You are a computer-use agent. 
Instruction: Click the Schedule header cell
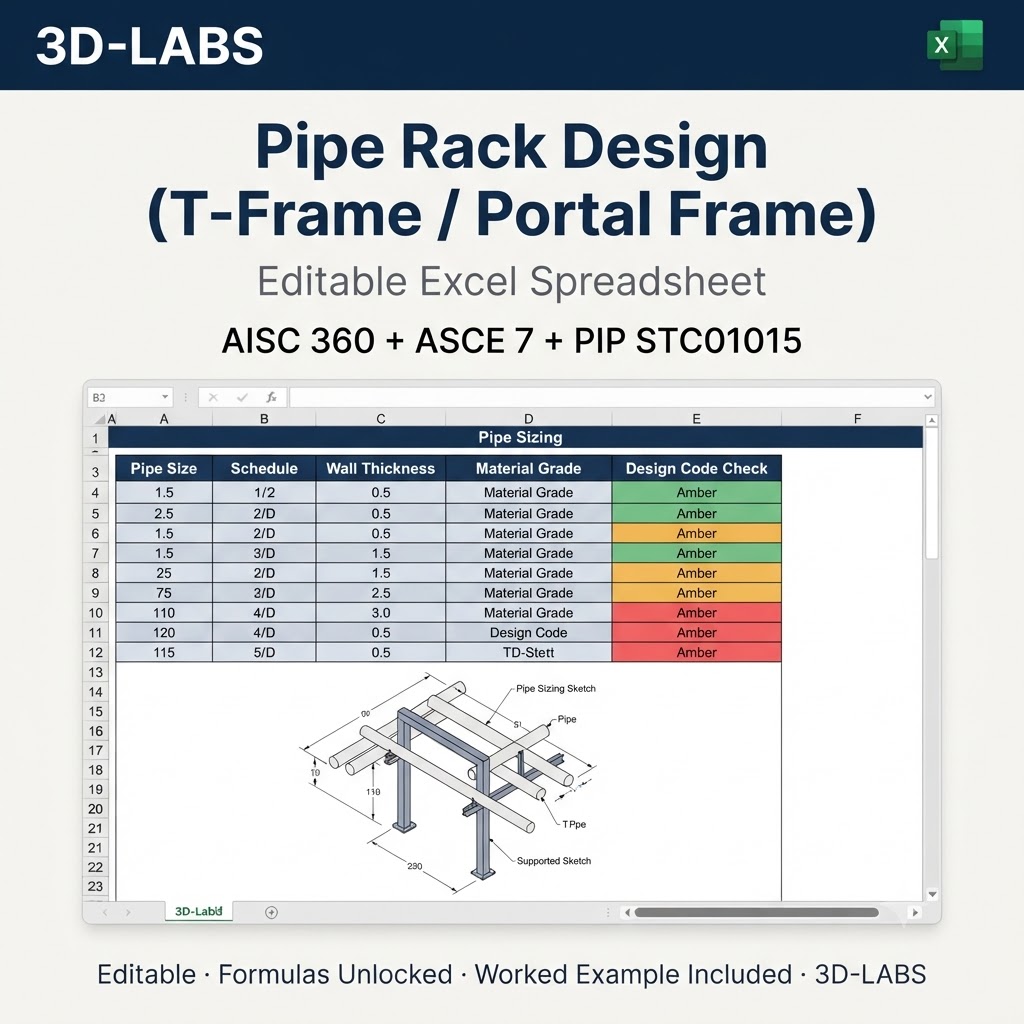264,468
